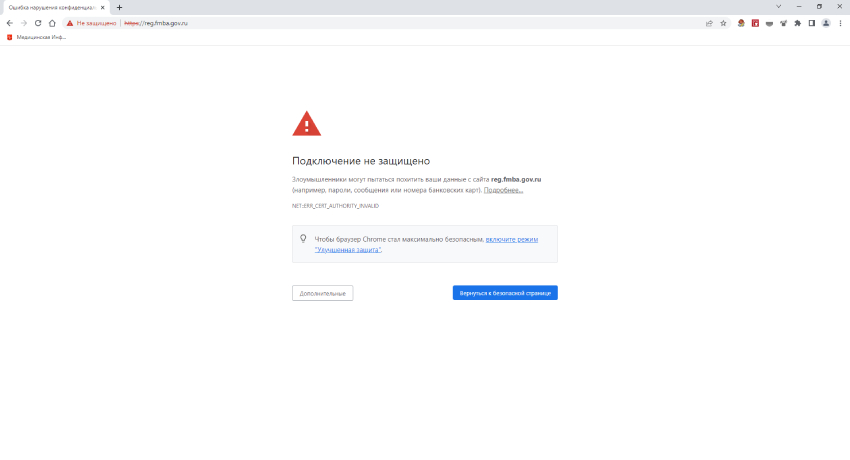
Task: Share this page via toolbar icon
Action: point(709,23)
